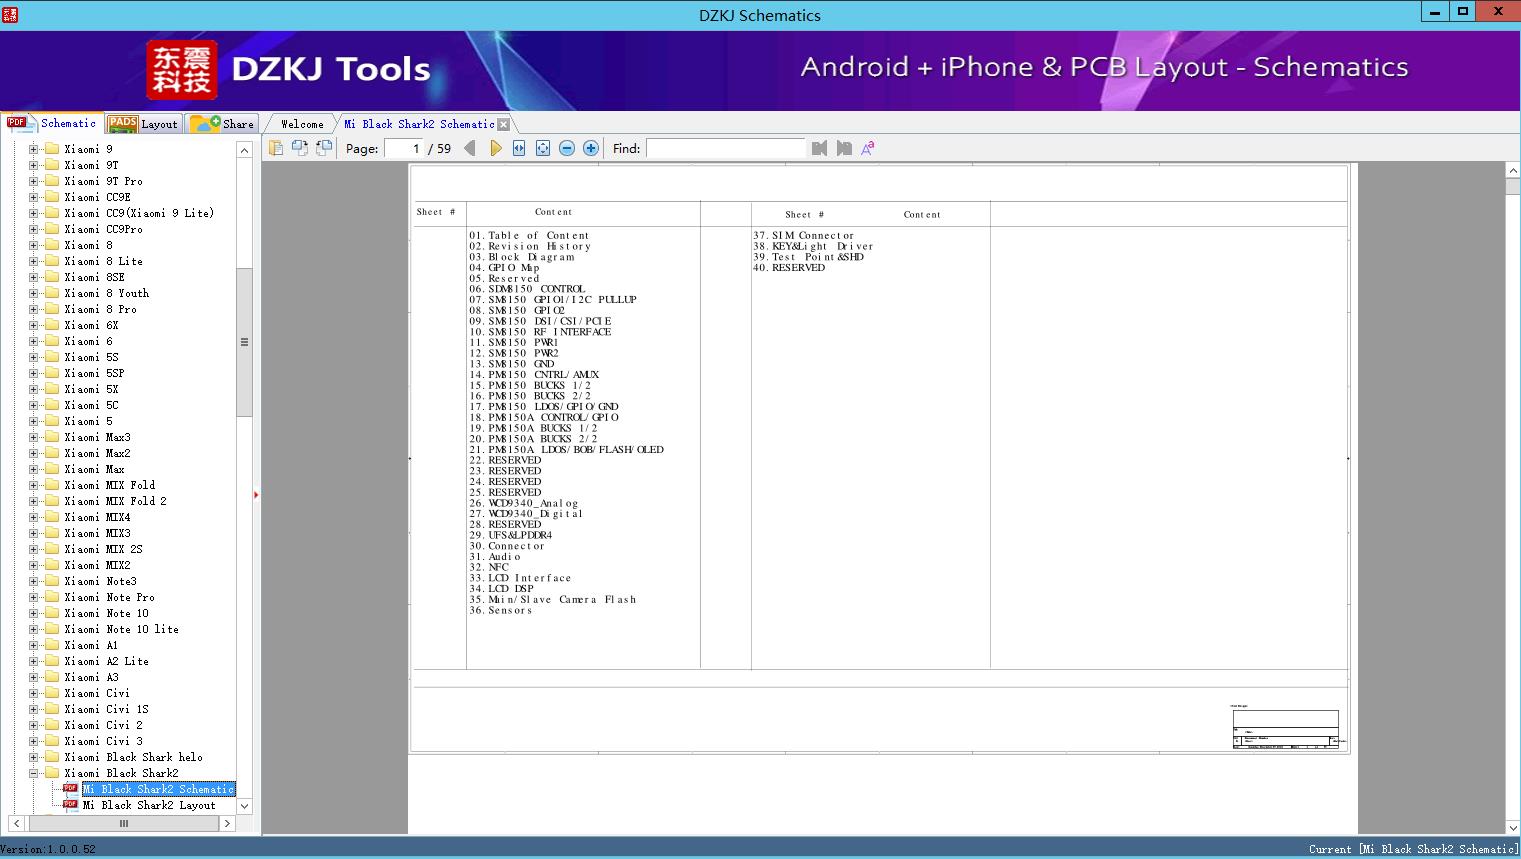Image resolution: width=1521 pixels, height=859 pixels.
Task: Click the Find text field
Action: [725, 148]
